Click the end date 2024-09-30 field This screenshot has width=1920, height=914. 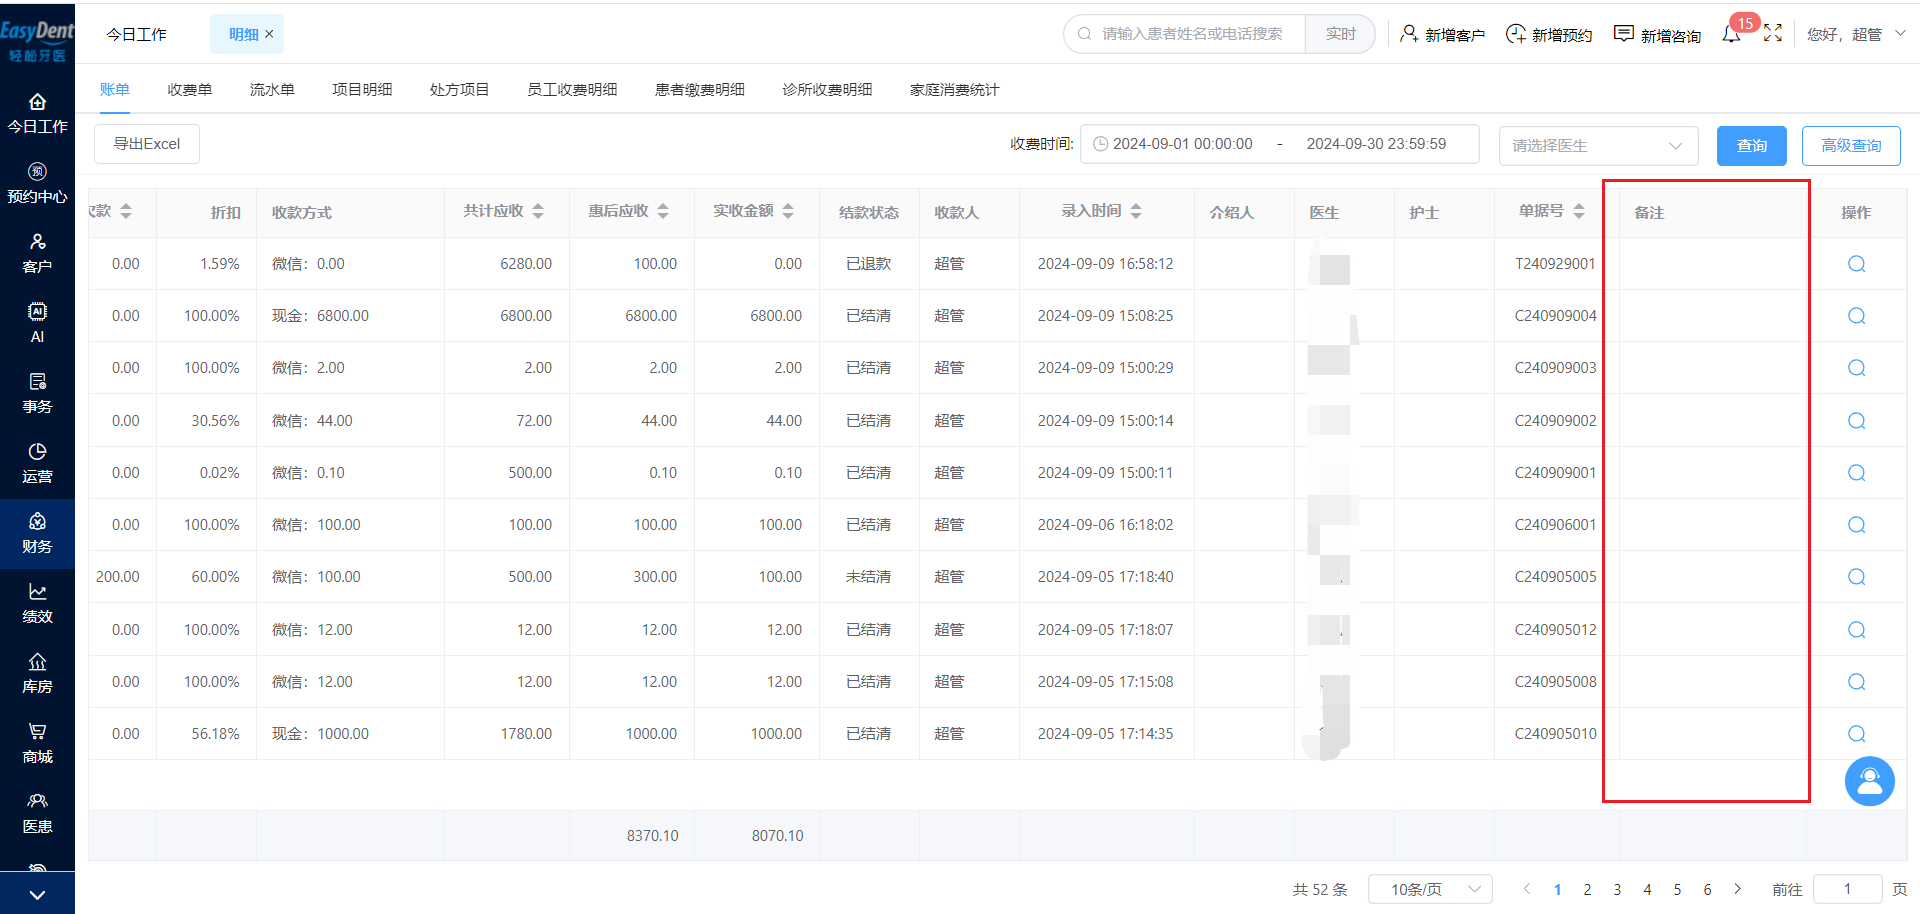(x=1376, y=144)
